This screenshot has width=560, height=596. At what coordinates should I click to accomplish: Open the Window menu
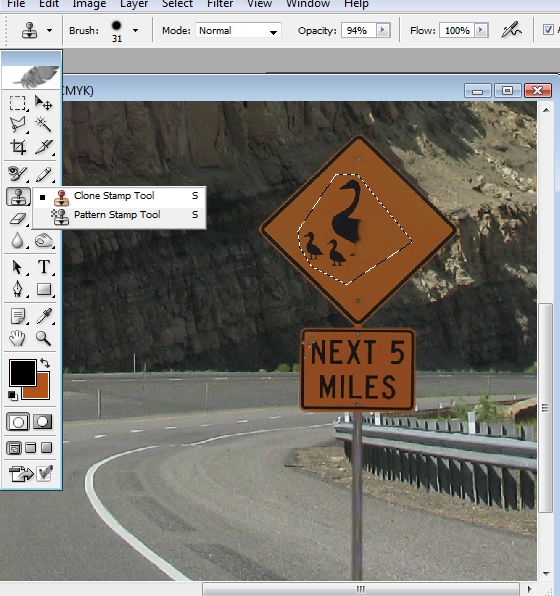click(x=308, y=4)
